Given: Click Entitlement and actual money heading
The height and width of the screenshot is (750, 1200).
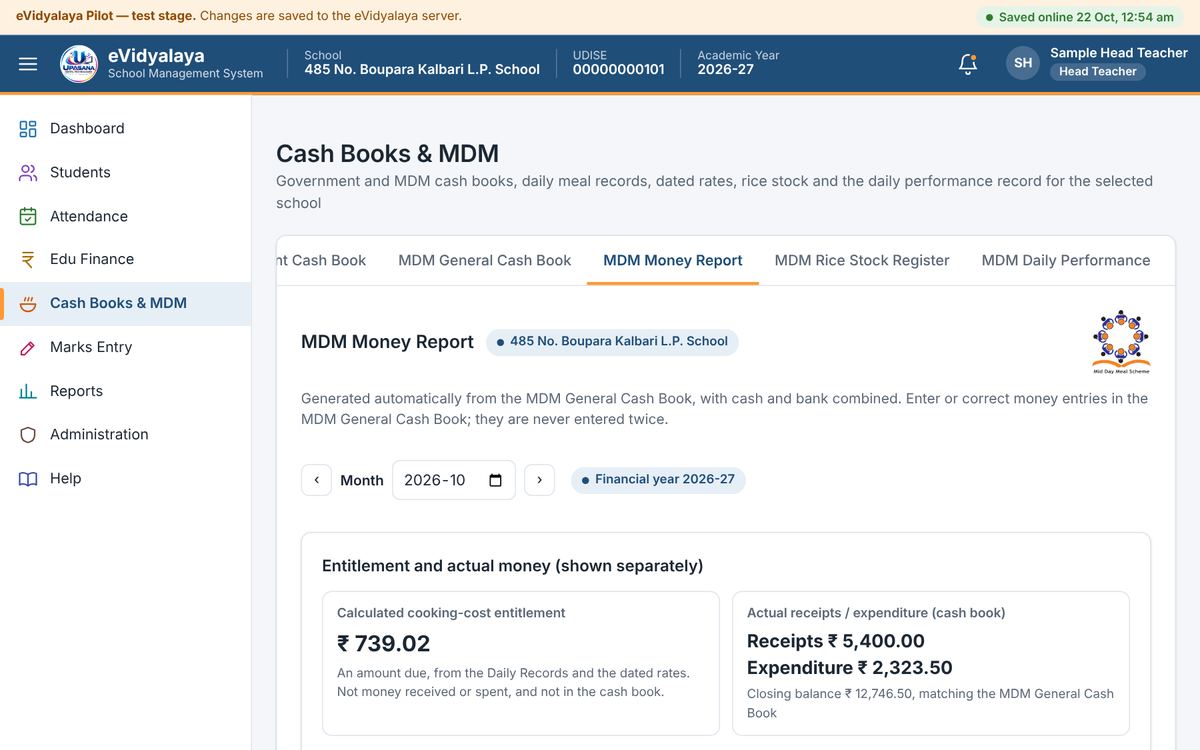Looking at the screenshot, I should 512,566.
